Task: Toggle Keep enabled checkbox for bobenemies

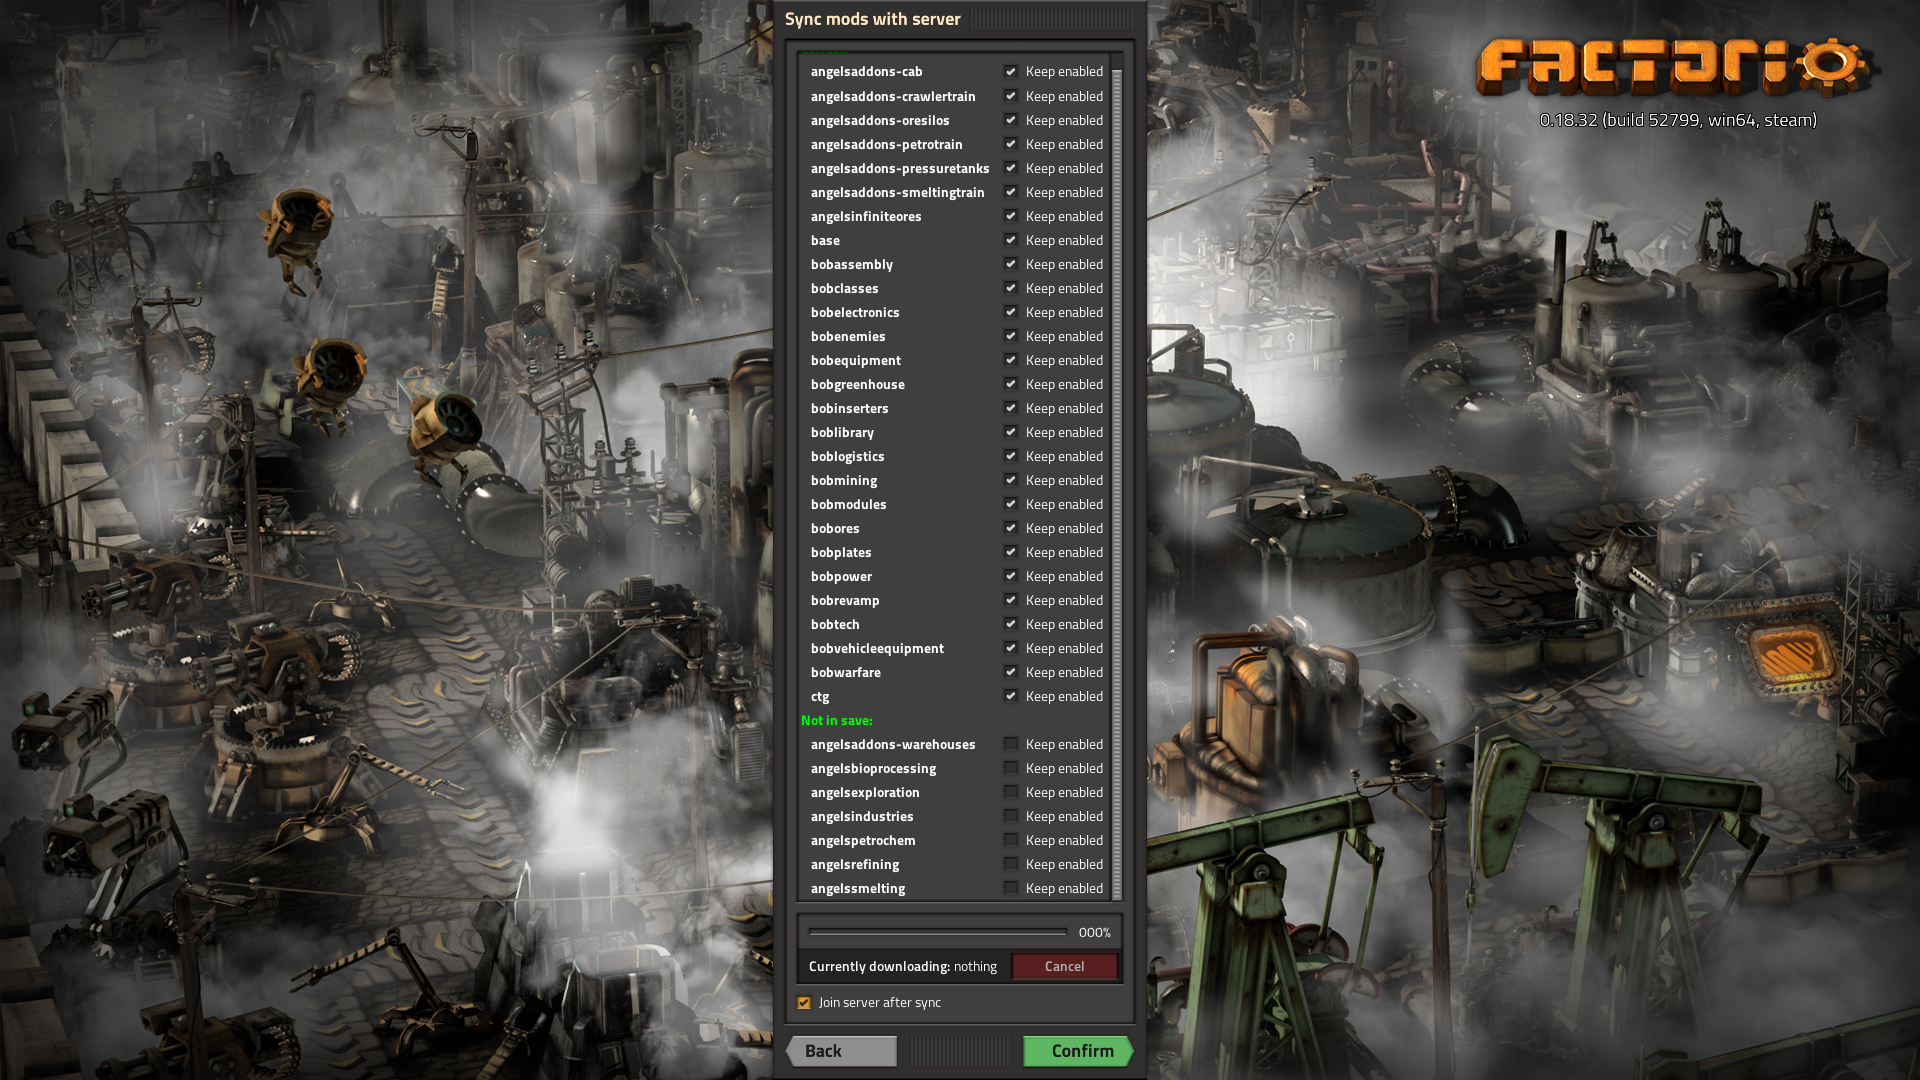Action: pyautogui.click(x=1011, y=336)
